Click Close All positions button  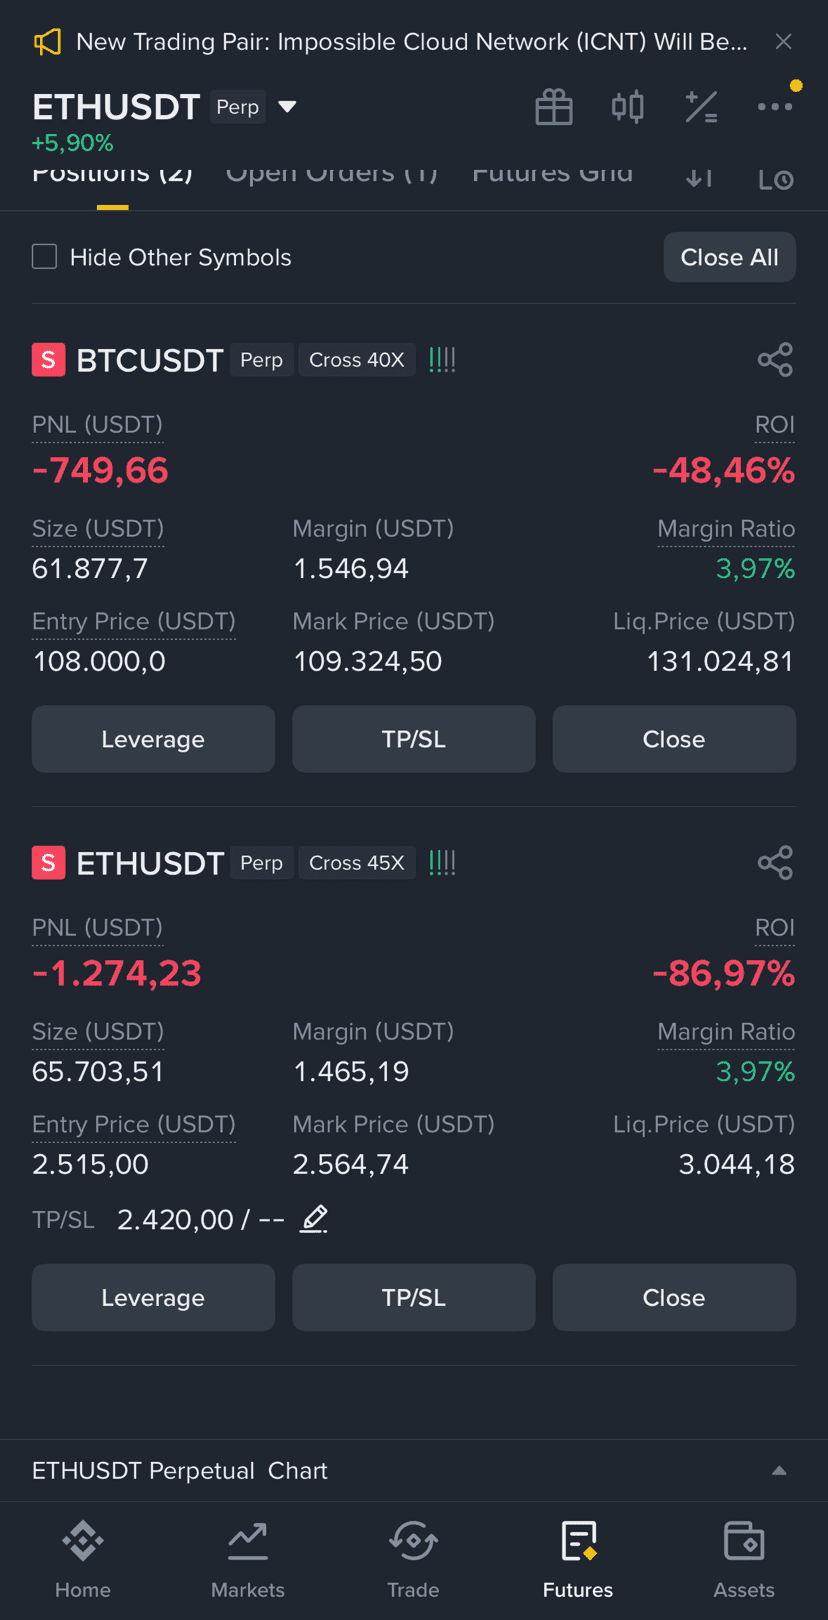pos(730,257)
